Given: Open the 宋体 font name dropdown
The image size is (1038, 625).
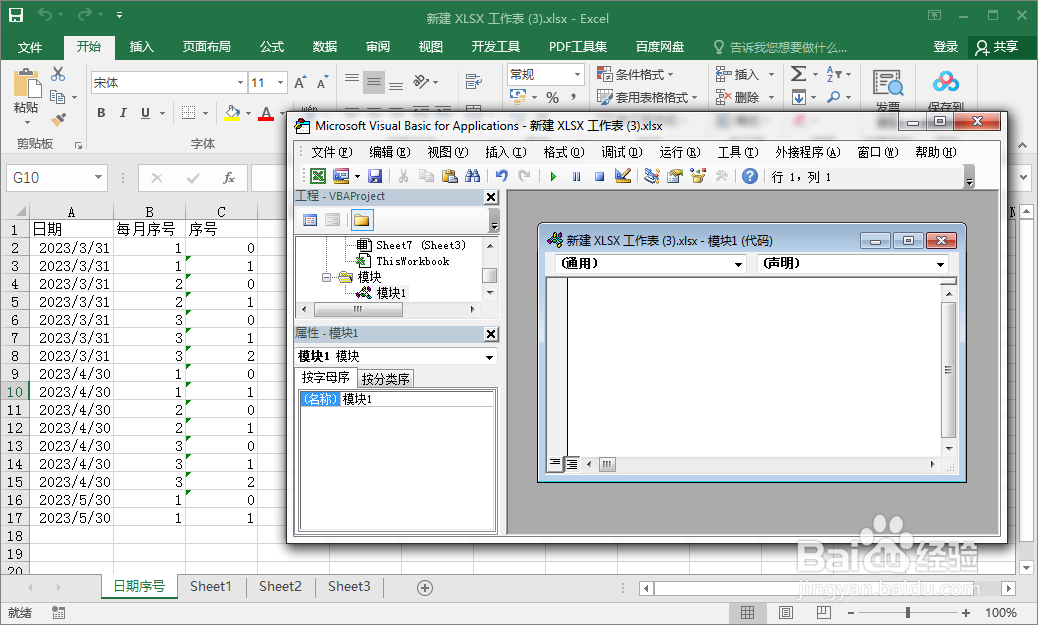Looking at the screenshot, I should 240,83.
